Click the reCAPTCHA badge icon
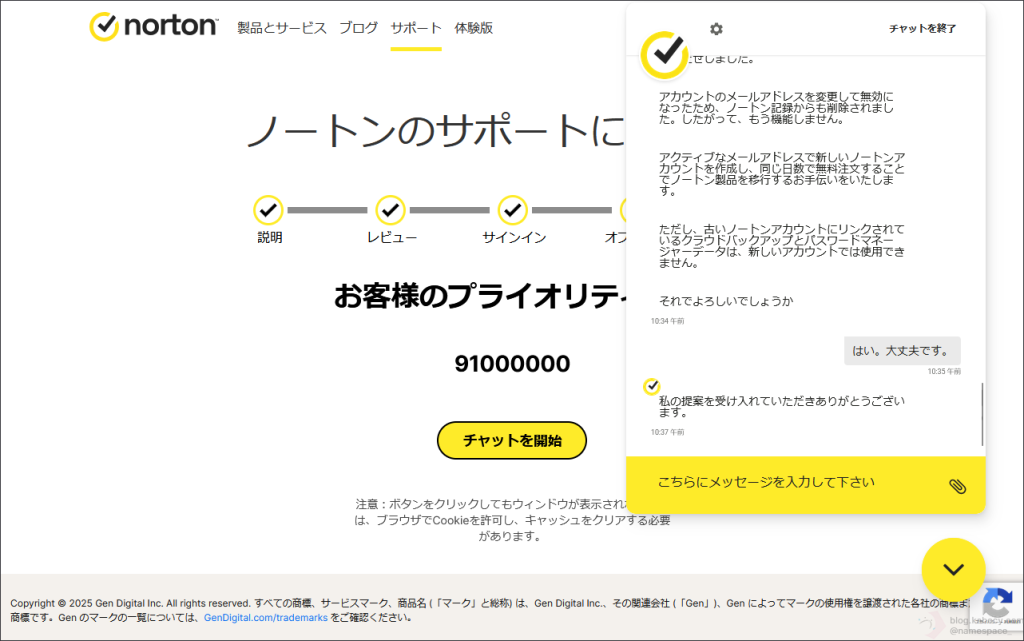This screenshot has width=1024, height=641. click(x=996, y=603)
